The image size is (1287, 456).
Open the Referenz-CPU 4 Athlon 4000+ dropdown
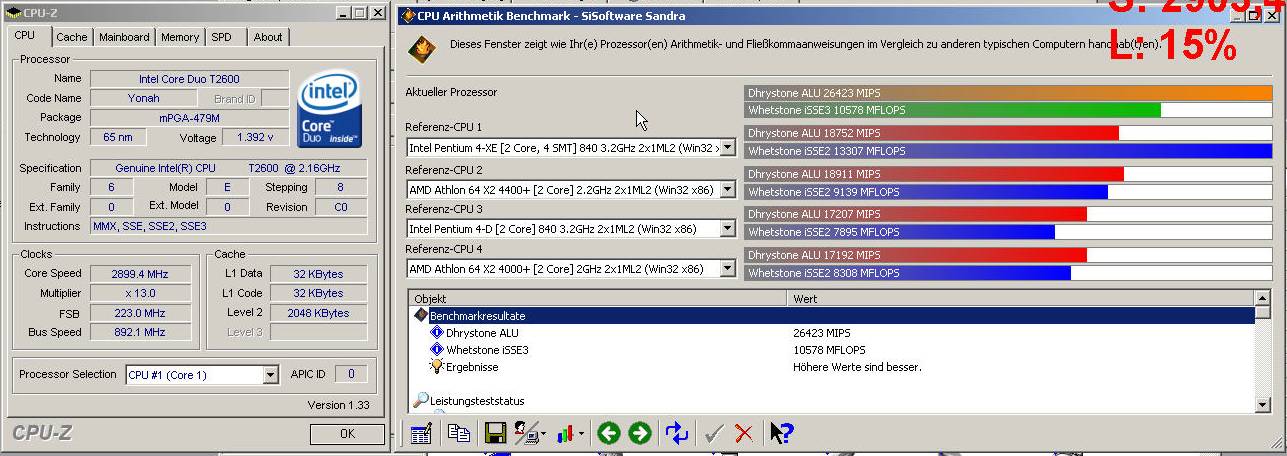[727, 269]
